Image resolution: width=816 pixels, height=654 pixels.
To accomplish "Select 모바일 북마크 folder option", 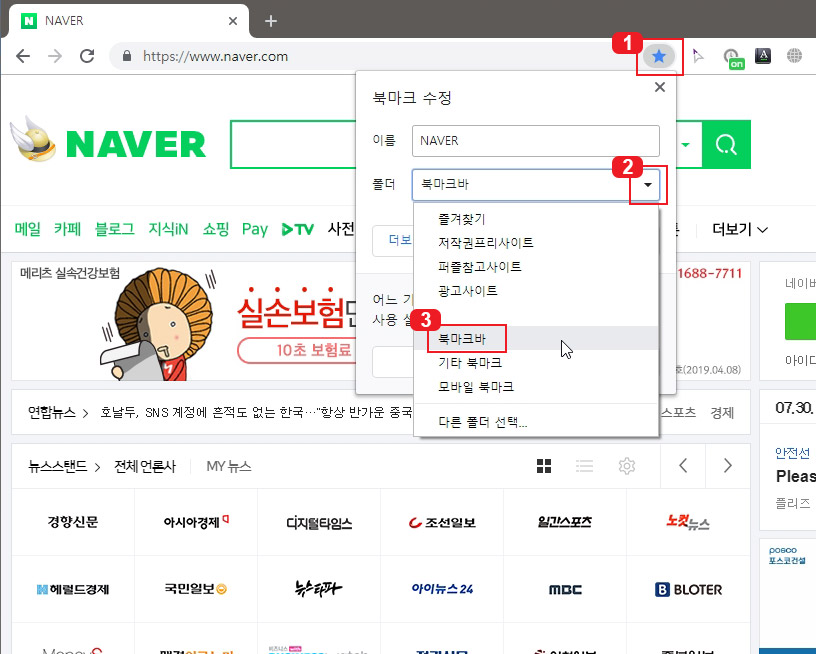I will (x=536, y=387).
